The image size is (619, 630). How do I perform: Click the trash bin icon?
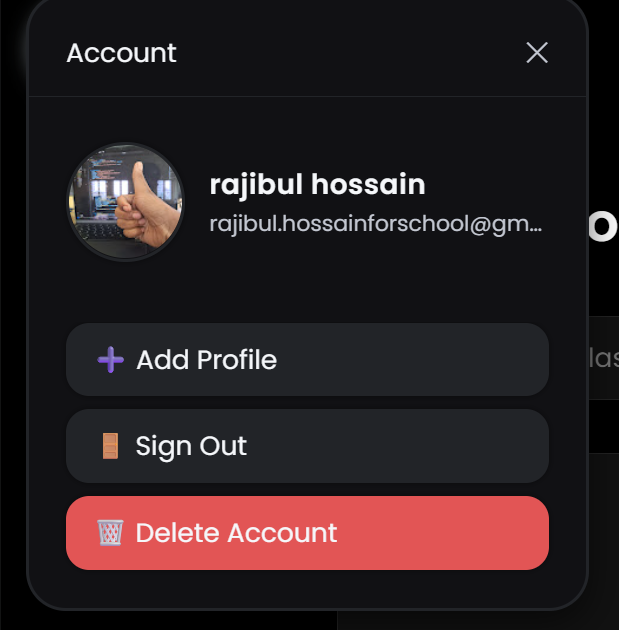[110, 533]
